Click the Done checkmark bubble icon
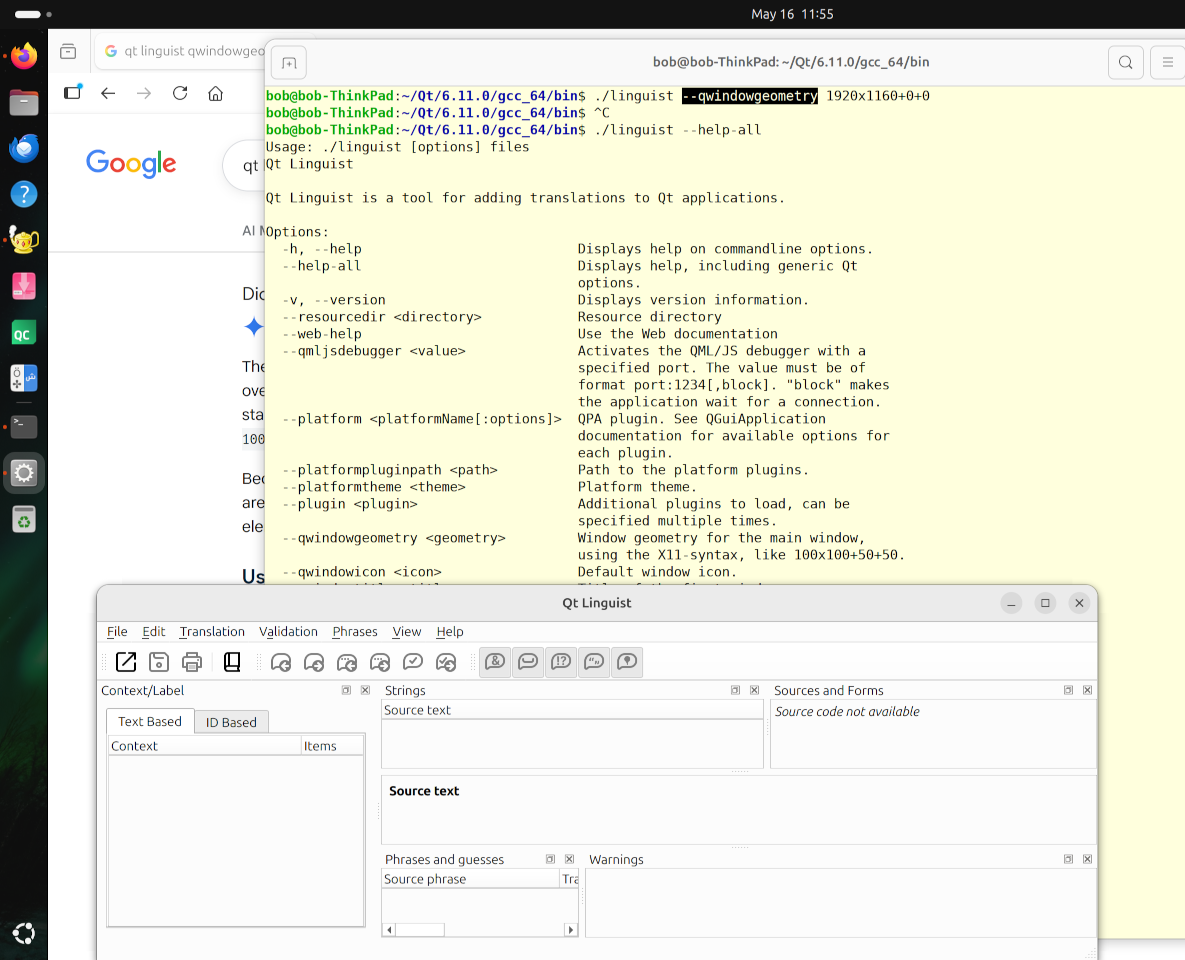 pyautogui.click(x=413, y=662)
